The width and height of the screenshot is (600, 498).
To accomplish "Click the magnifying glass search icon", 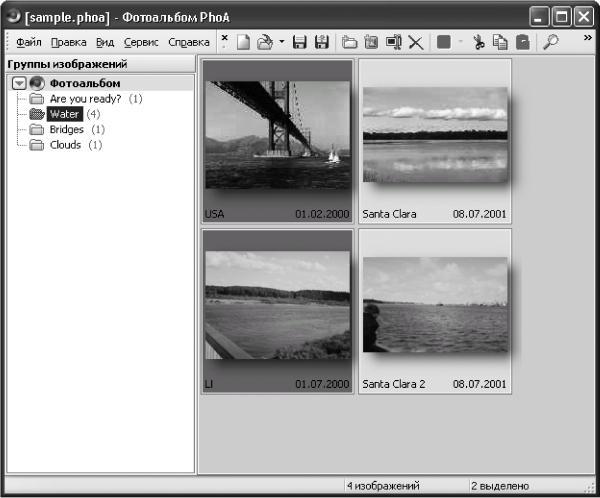I will (x=551, y=42).
